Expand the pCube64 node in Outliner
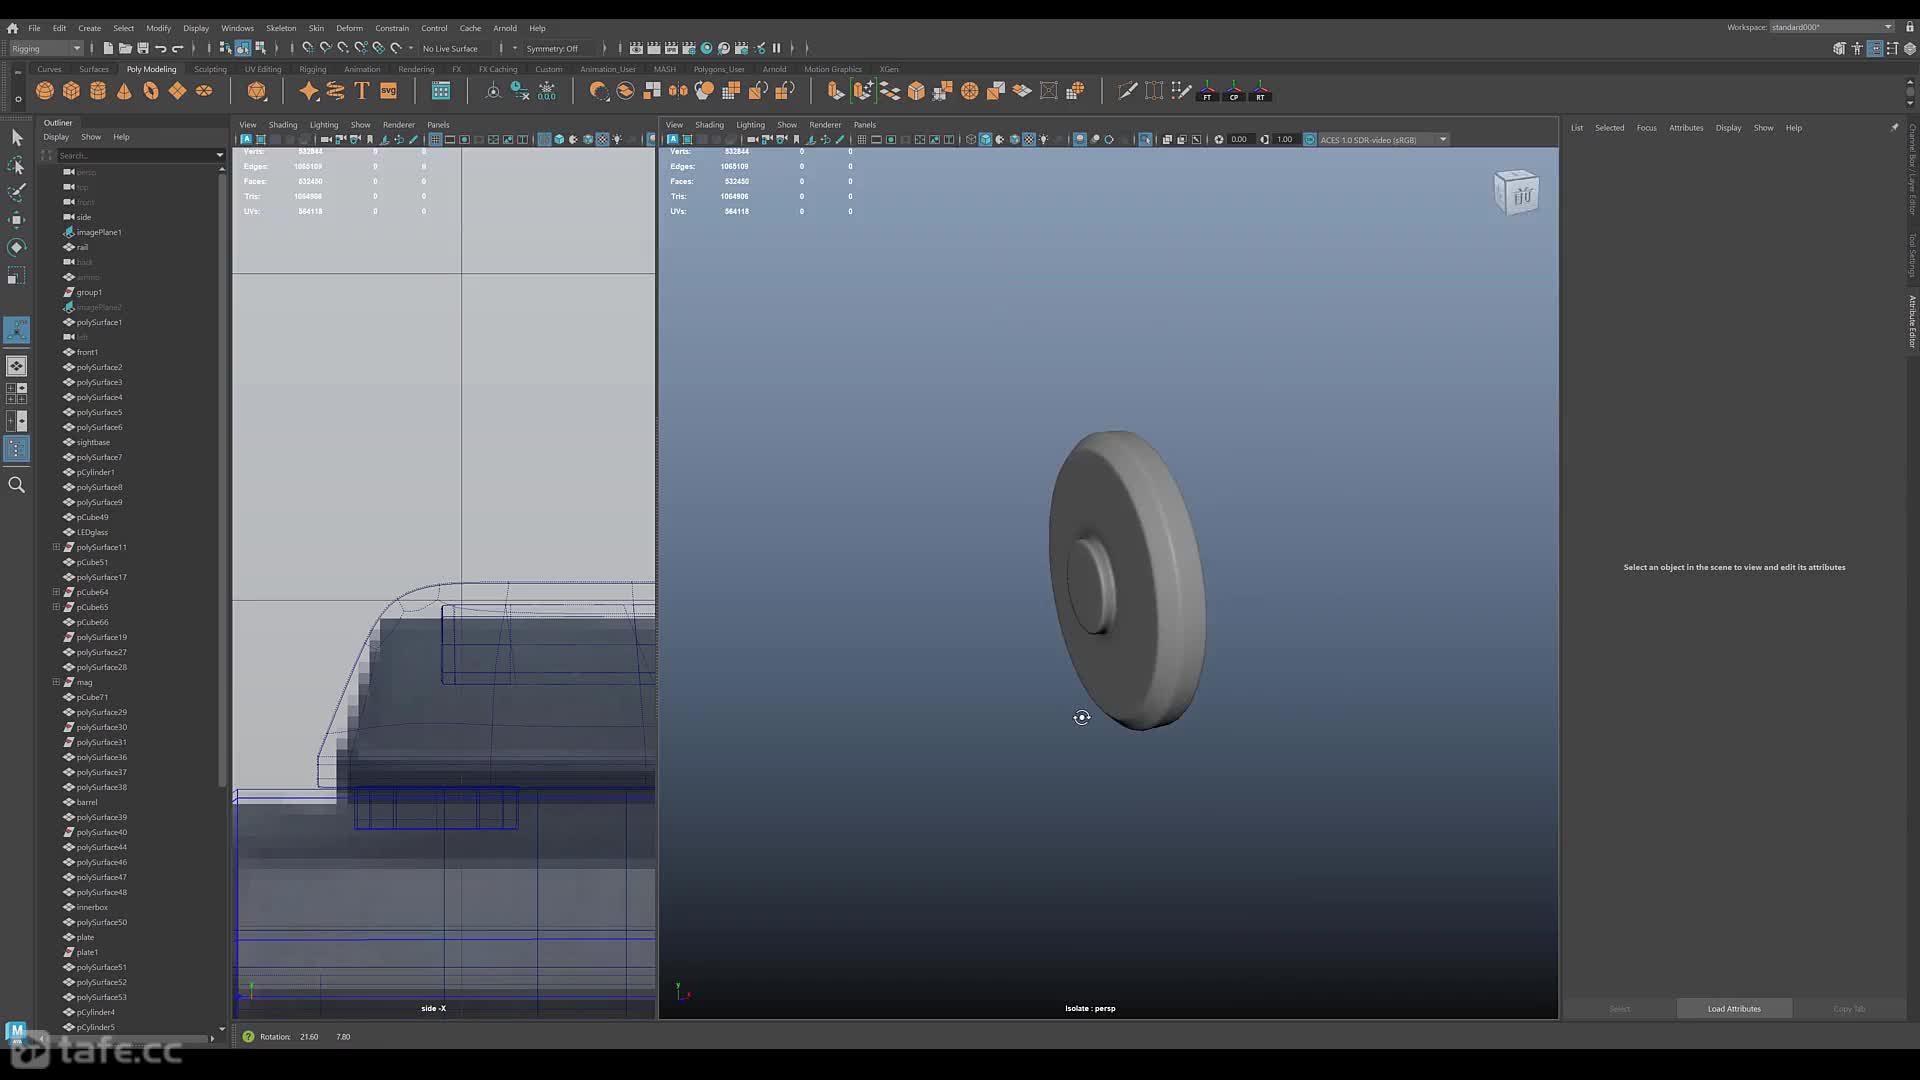 point(56,592)
